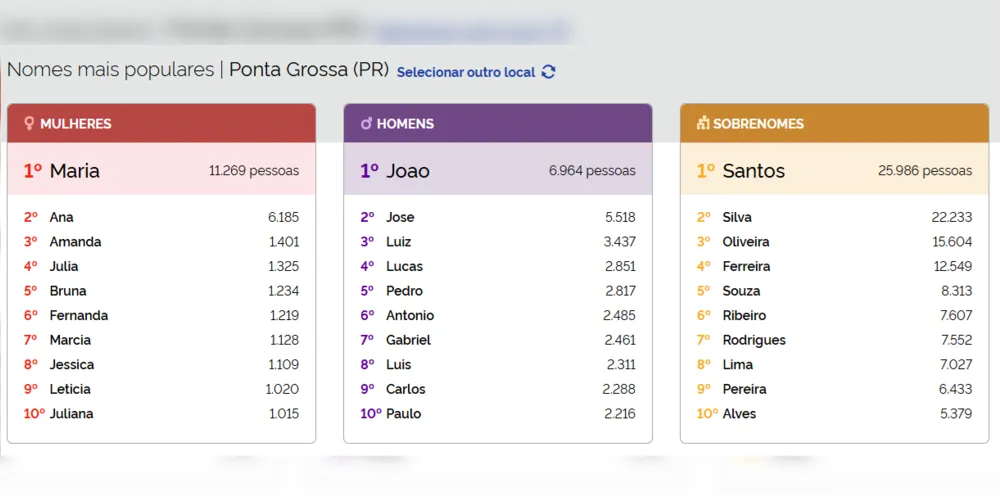Click the 1º Santos top surname row
Screen dimensions: 1000x500
(835, 169)
